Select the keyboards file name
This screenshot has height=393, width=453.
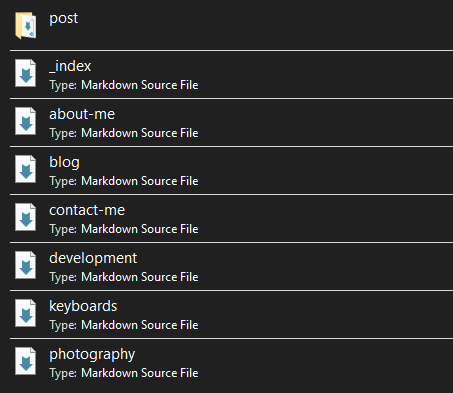tap(83, 306)
